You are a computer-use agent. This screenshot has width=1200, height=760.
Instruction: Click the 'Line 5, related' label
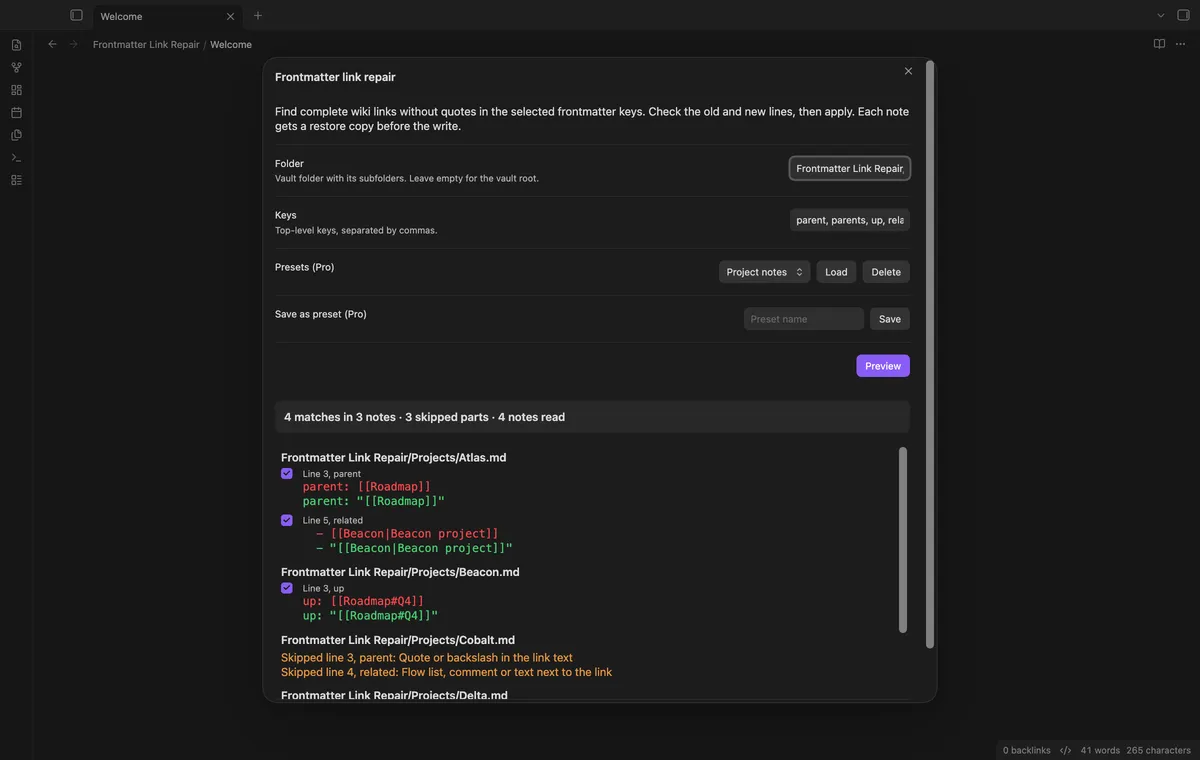(x=333, y=520)
